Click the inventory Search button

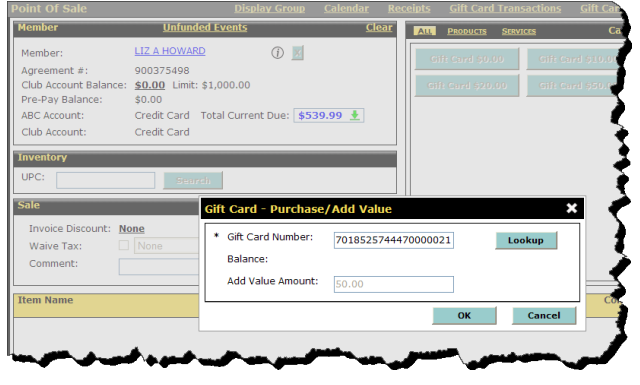(x=193, y=180)
